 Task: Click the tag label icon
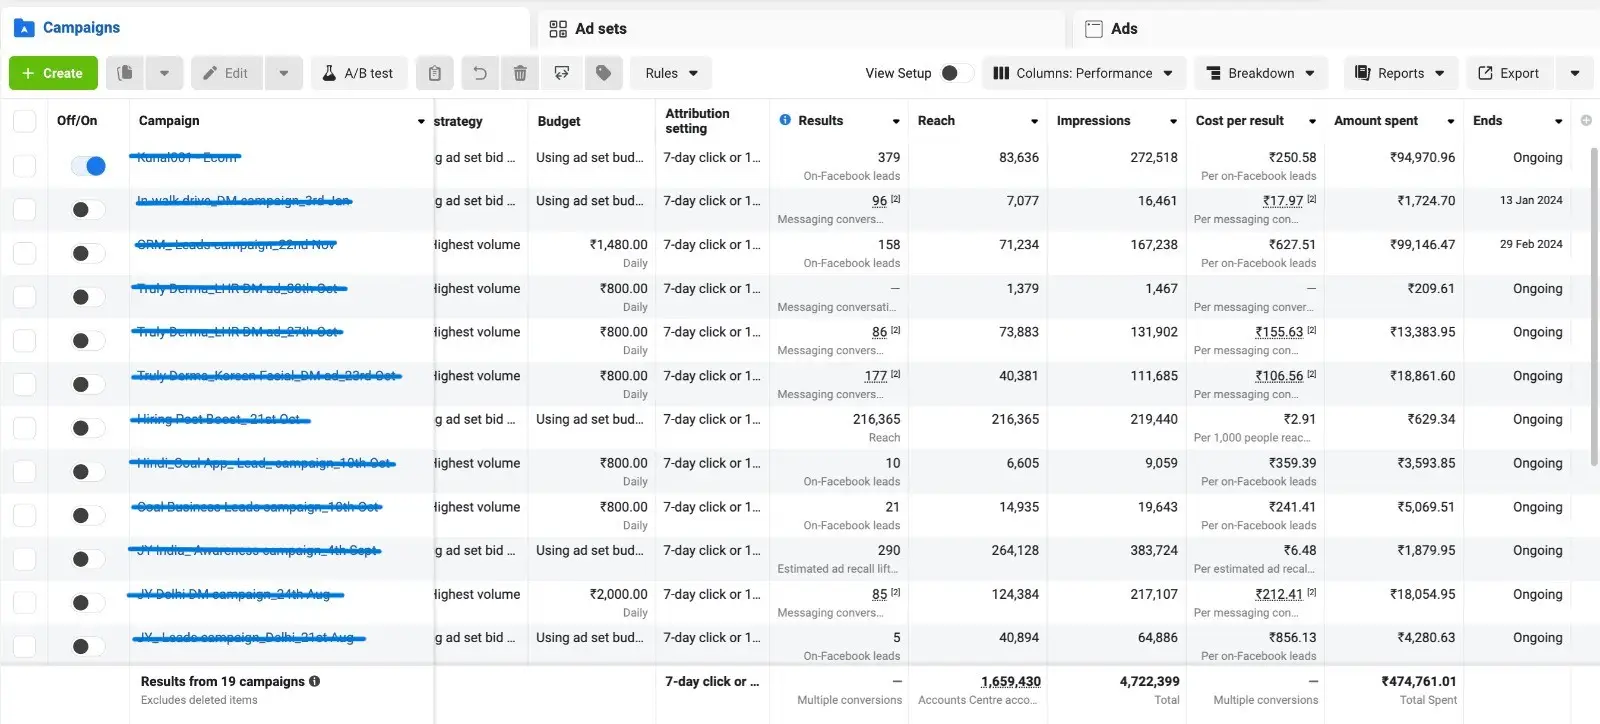pyautogui.click(x=603, y=73)
